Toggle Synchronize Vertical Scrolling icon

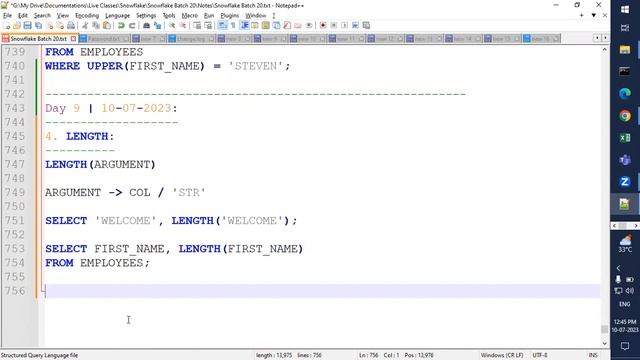(x=197, y=25)
